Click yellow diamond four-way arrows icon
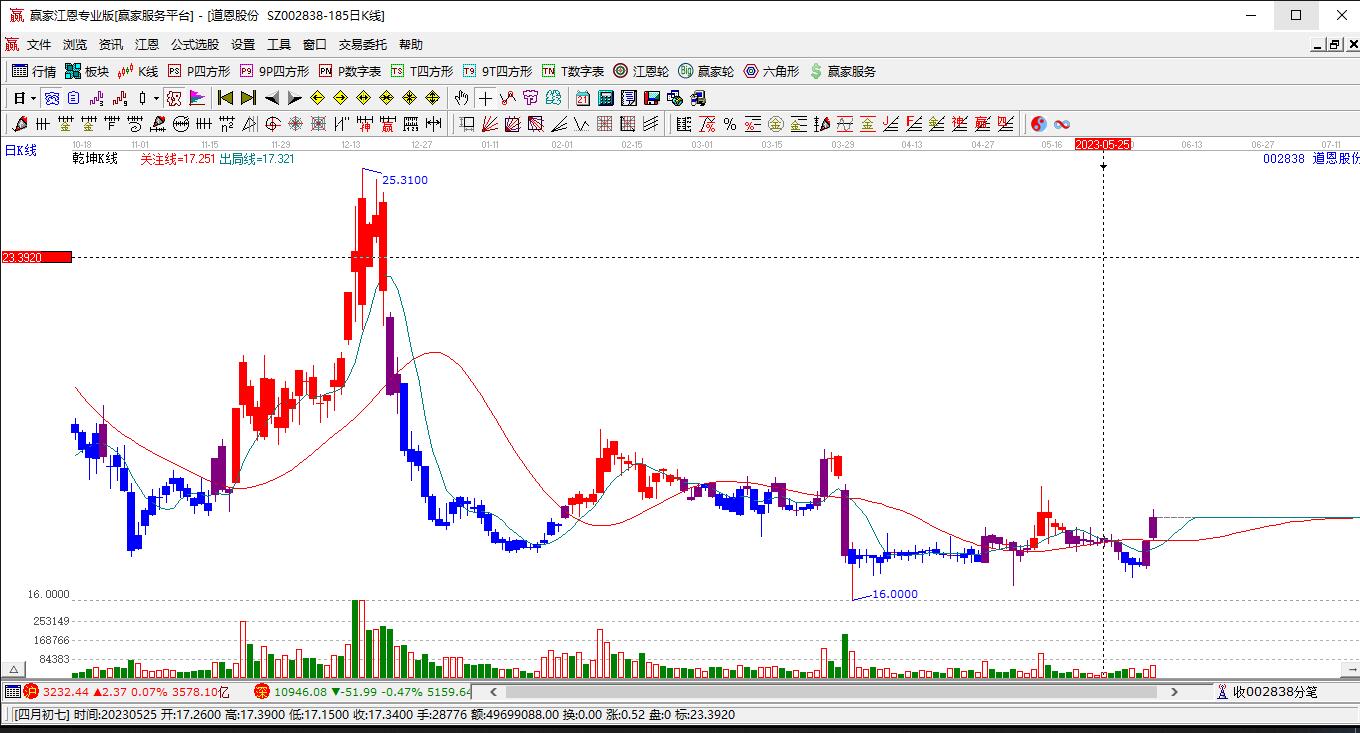The image size is (1360, 733). [409, 98]
